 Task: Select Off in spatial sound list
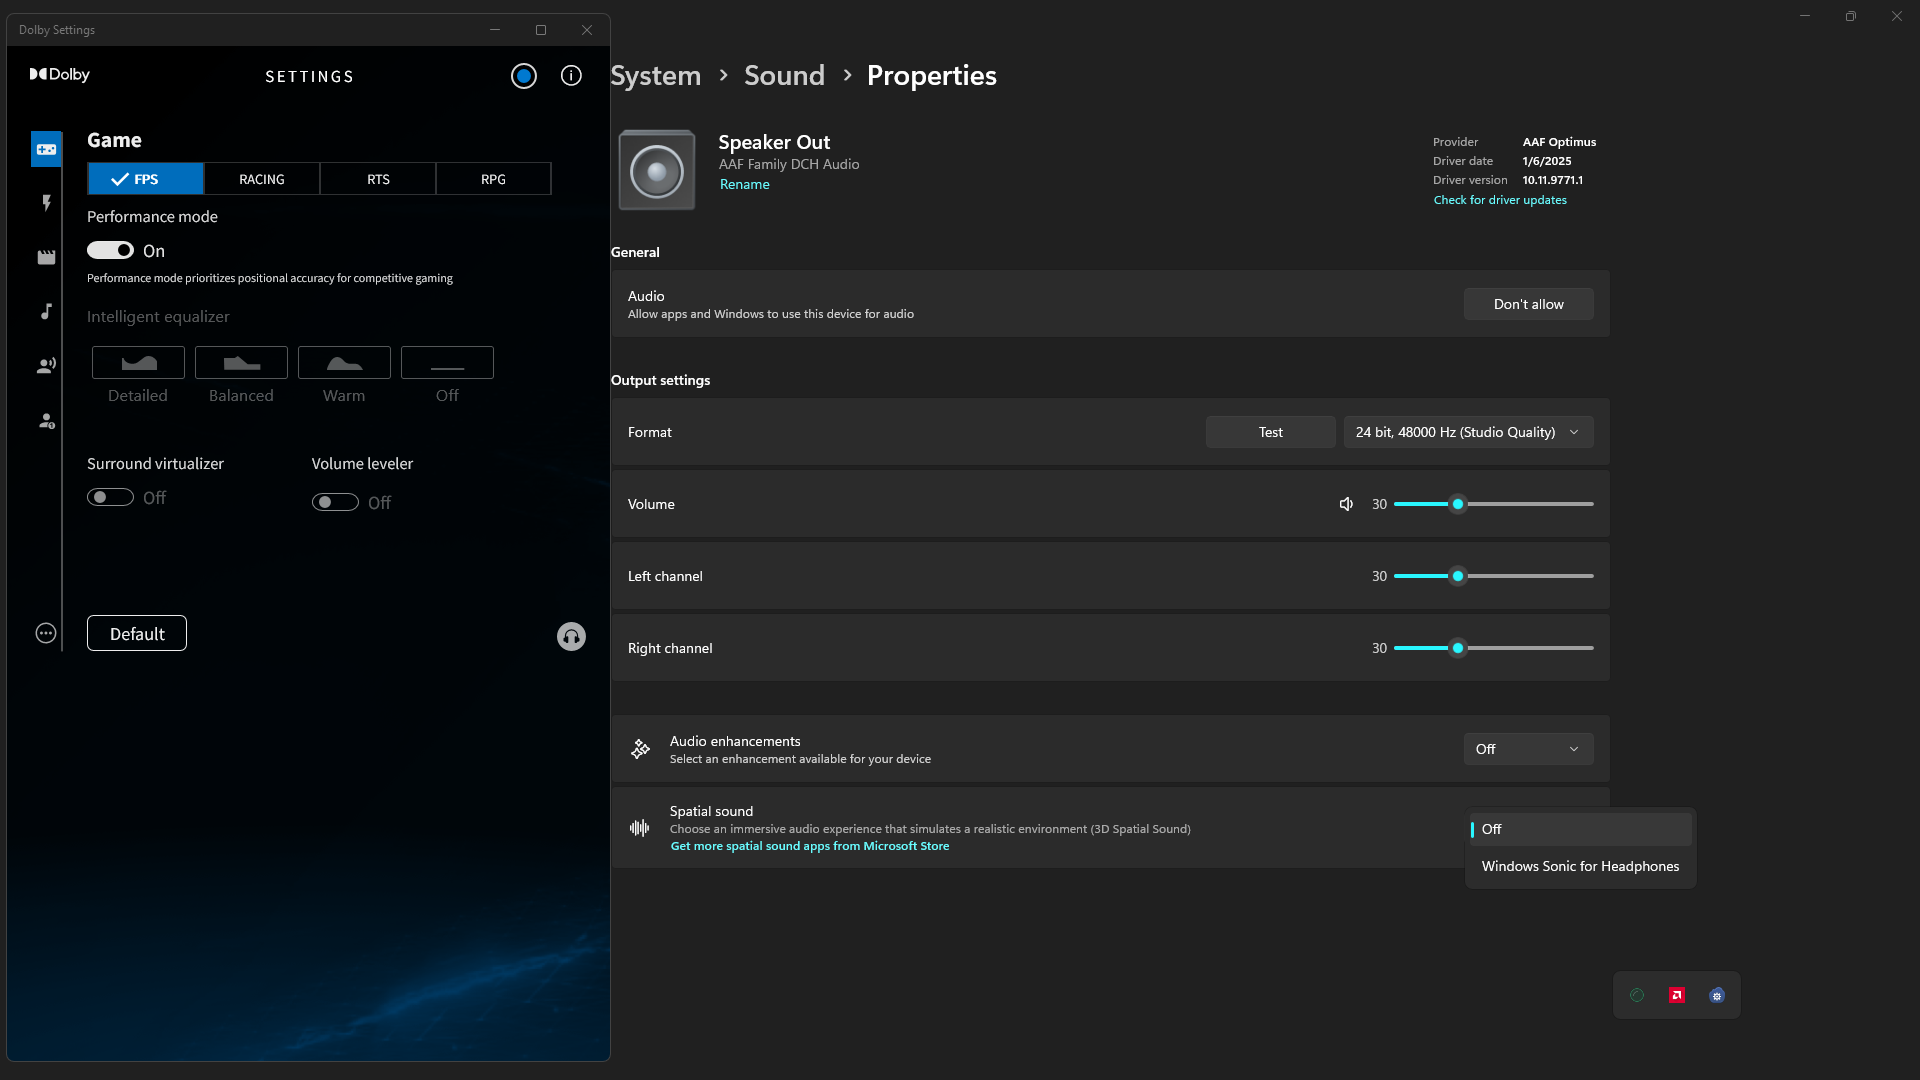click(1580, 829)
